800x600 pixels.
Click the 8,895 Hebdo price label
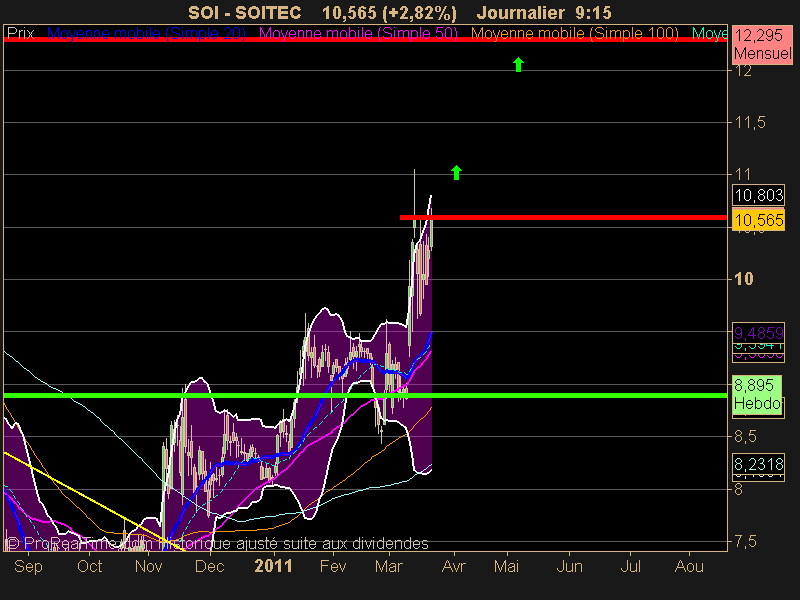click(x=758, y=394)
